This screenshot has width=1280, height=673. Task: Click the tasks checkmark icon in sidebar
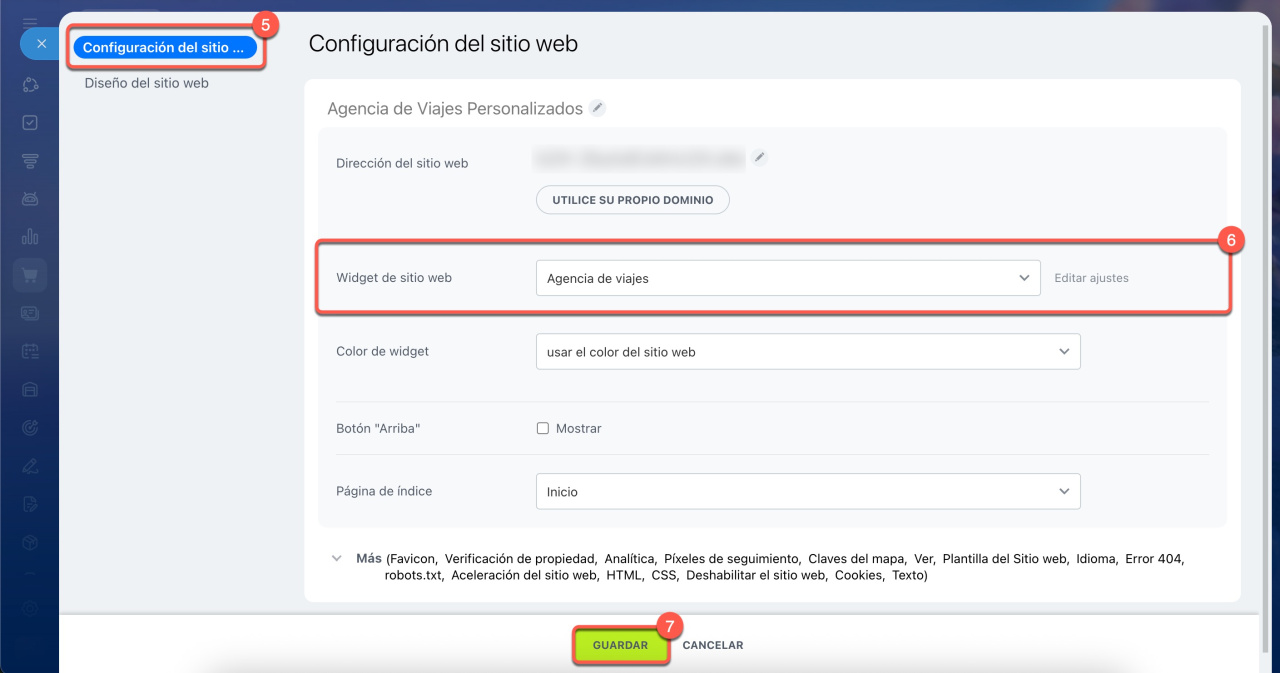point(29,122)
